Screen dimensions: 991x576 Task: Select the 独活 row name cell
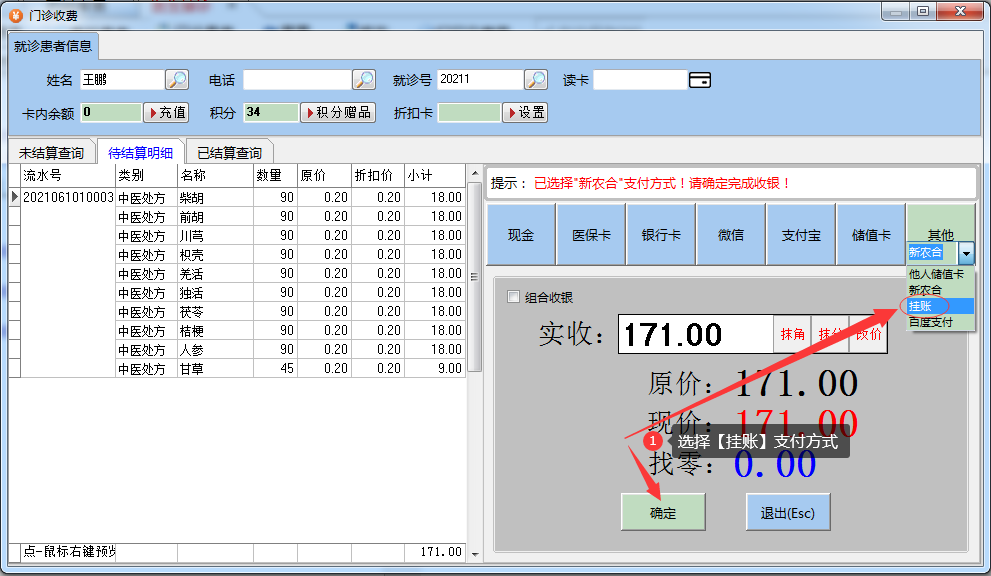pyautogui.click(x=215, y=292)
